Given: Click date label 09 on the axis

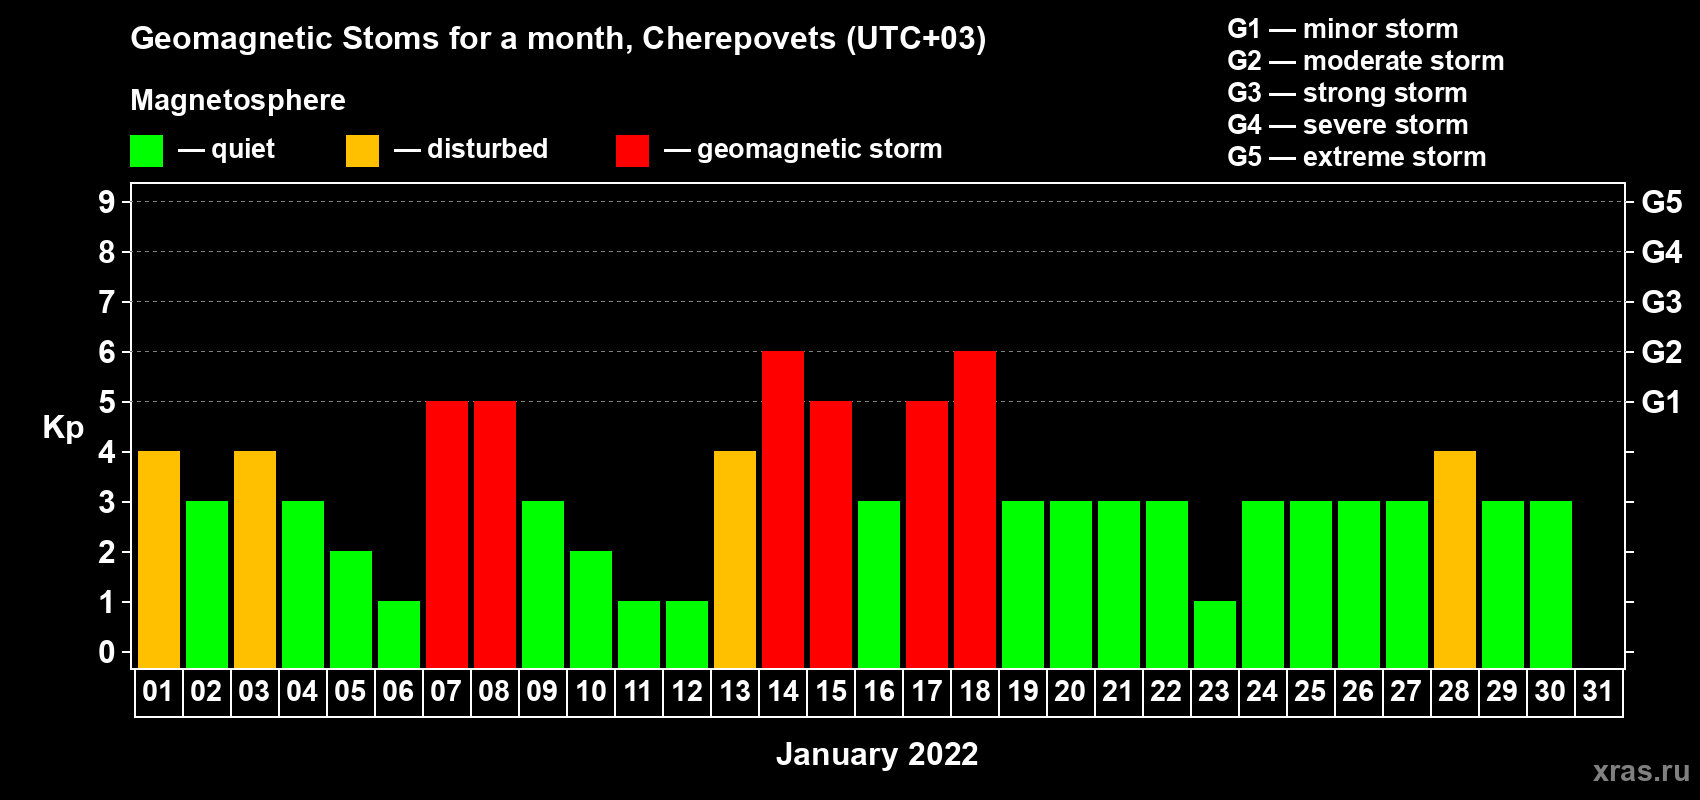Looking at the screenshot, I should [542, 691].
